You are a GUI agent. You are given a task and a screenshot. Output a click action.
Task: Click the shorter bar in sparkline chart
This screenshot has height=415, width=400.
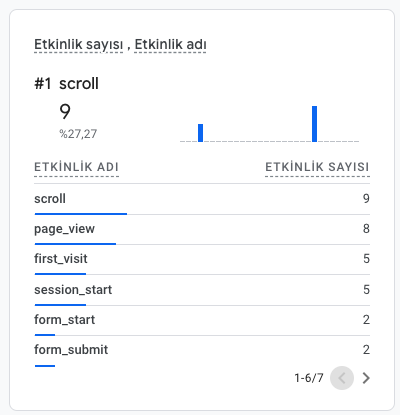(x=200, y=133)
